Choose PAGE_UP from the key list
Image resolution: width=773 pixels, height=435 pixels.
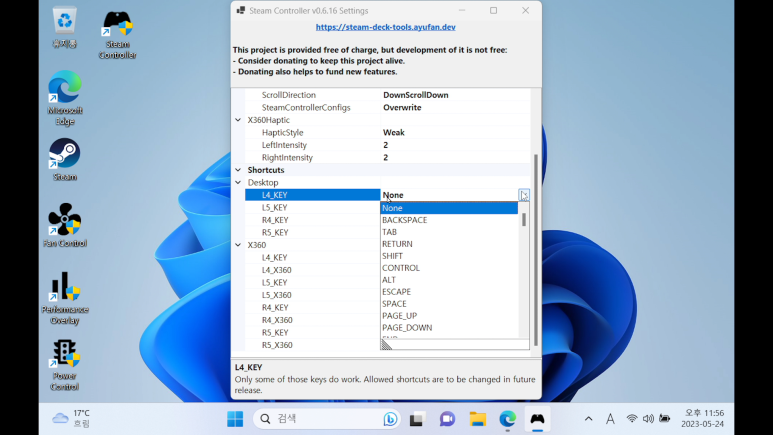pos(449,316)
